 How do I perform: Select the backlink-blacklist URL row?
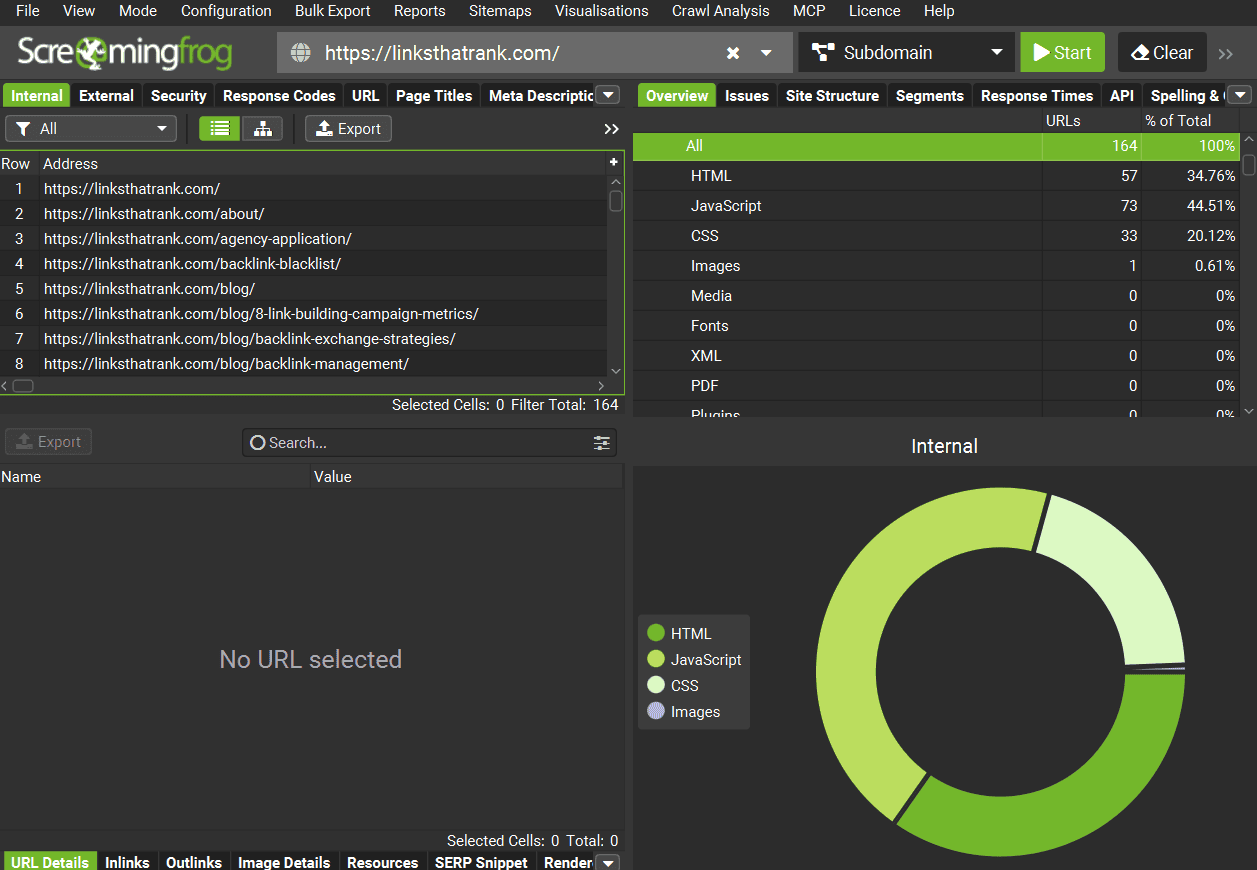click(303, 264)
